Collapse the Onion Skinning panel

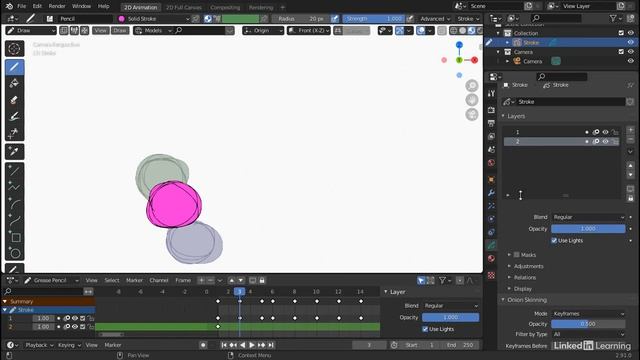click(x=527, y=300)
